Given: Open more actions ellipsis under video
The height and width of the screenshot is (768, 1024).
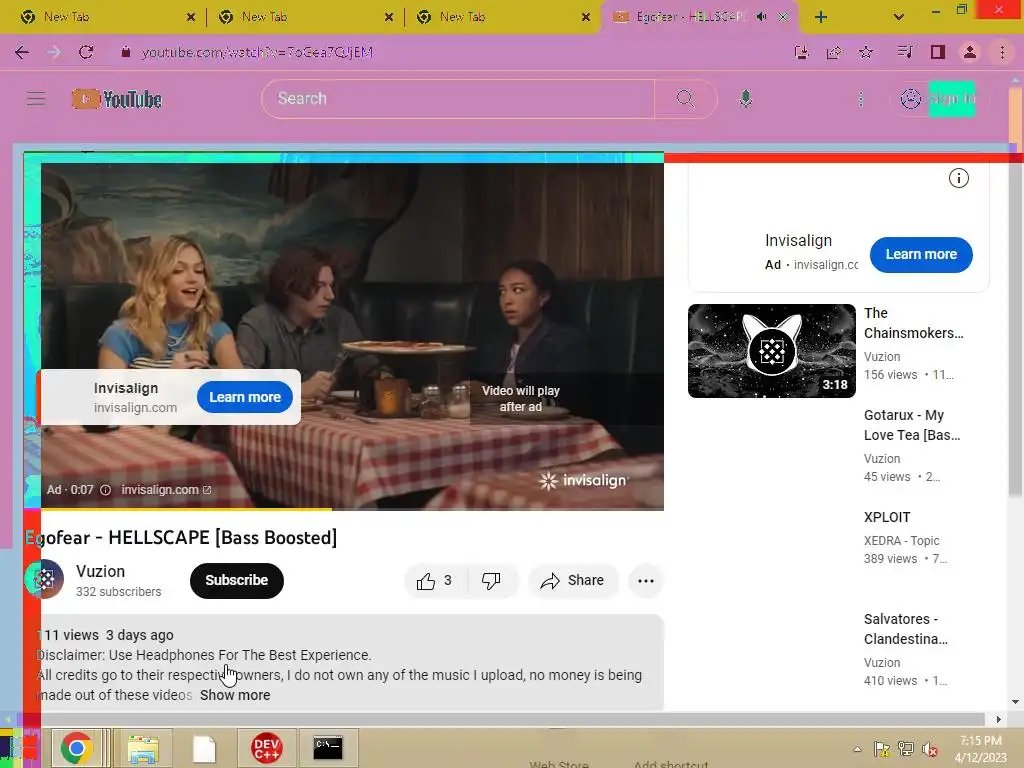Looking at the screenshot, I should coord(646,581).
